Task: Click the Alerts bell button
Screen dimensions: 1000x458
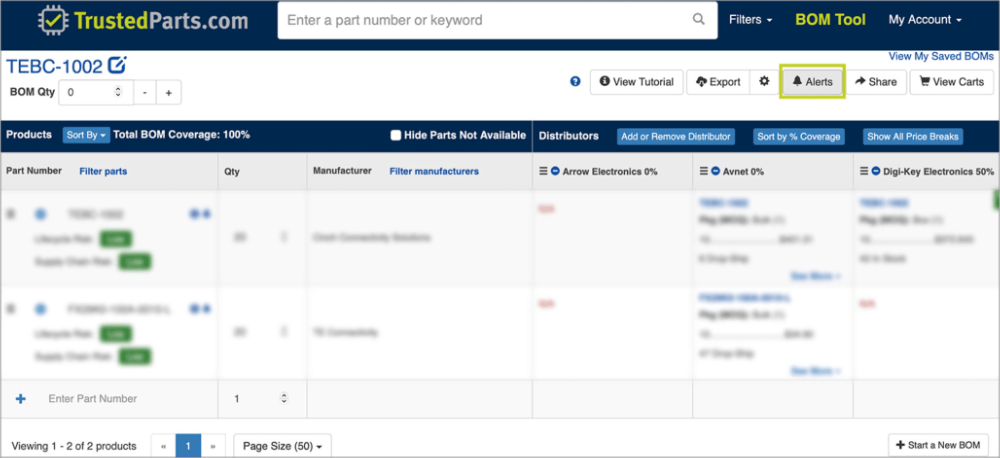Action: [812, 82]
